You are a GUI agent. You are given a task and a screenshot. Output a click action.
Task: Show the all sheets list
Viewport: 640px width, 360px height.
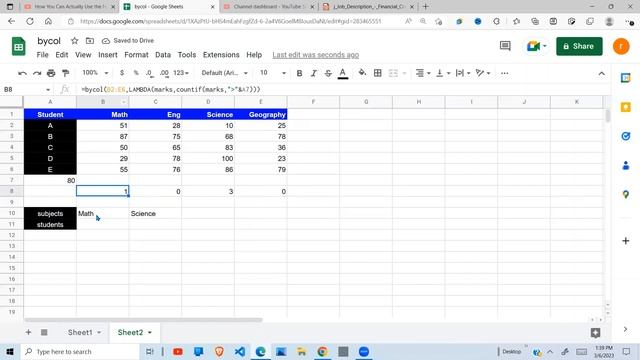click(44, 332)
